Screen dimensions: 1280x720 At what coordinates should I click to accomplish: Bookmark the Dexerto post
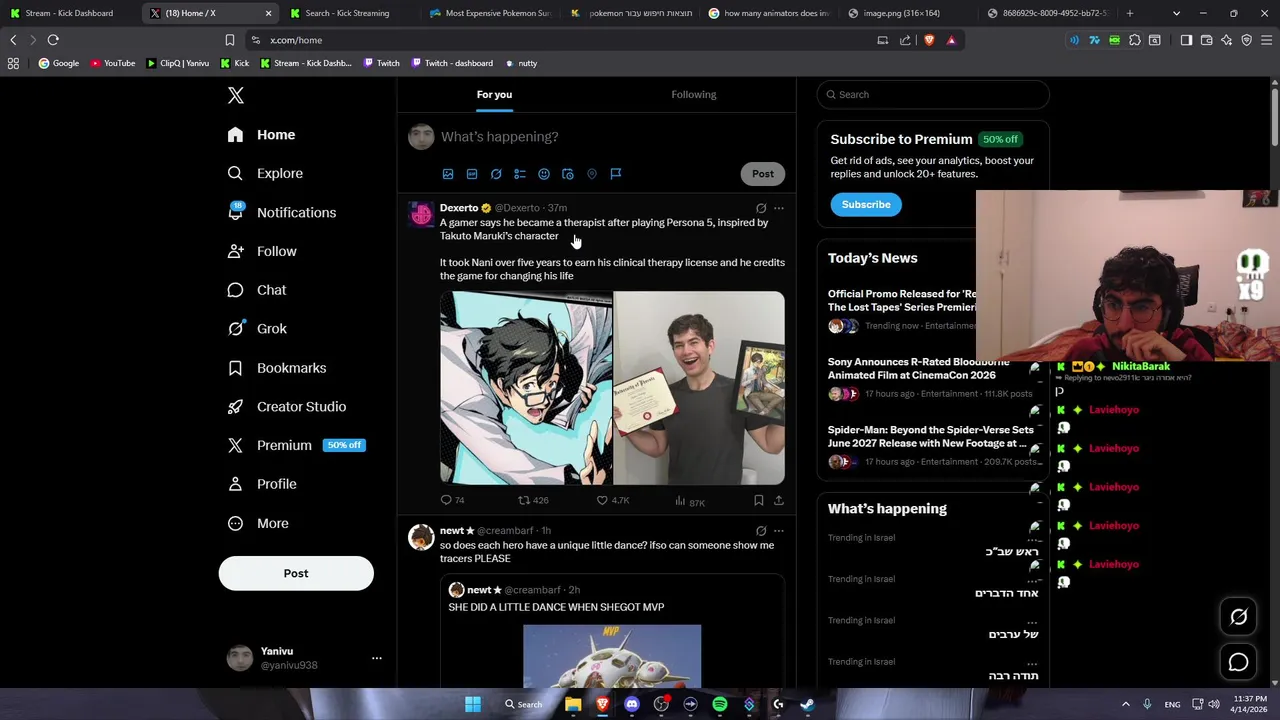click(x=759, y=500)
